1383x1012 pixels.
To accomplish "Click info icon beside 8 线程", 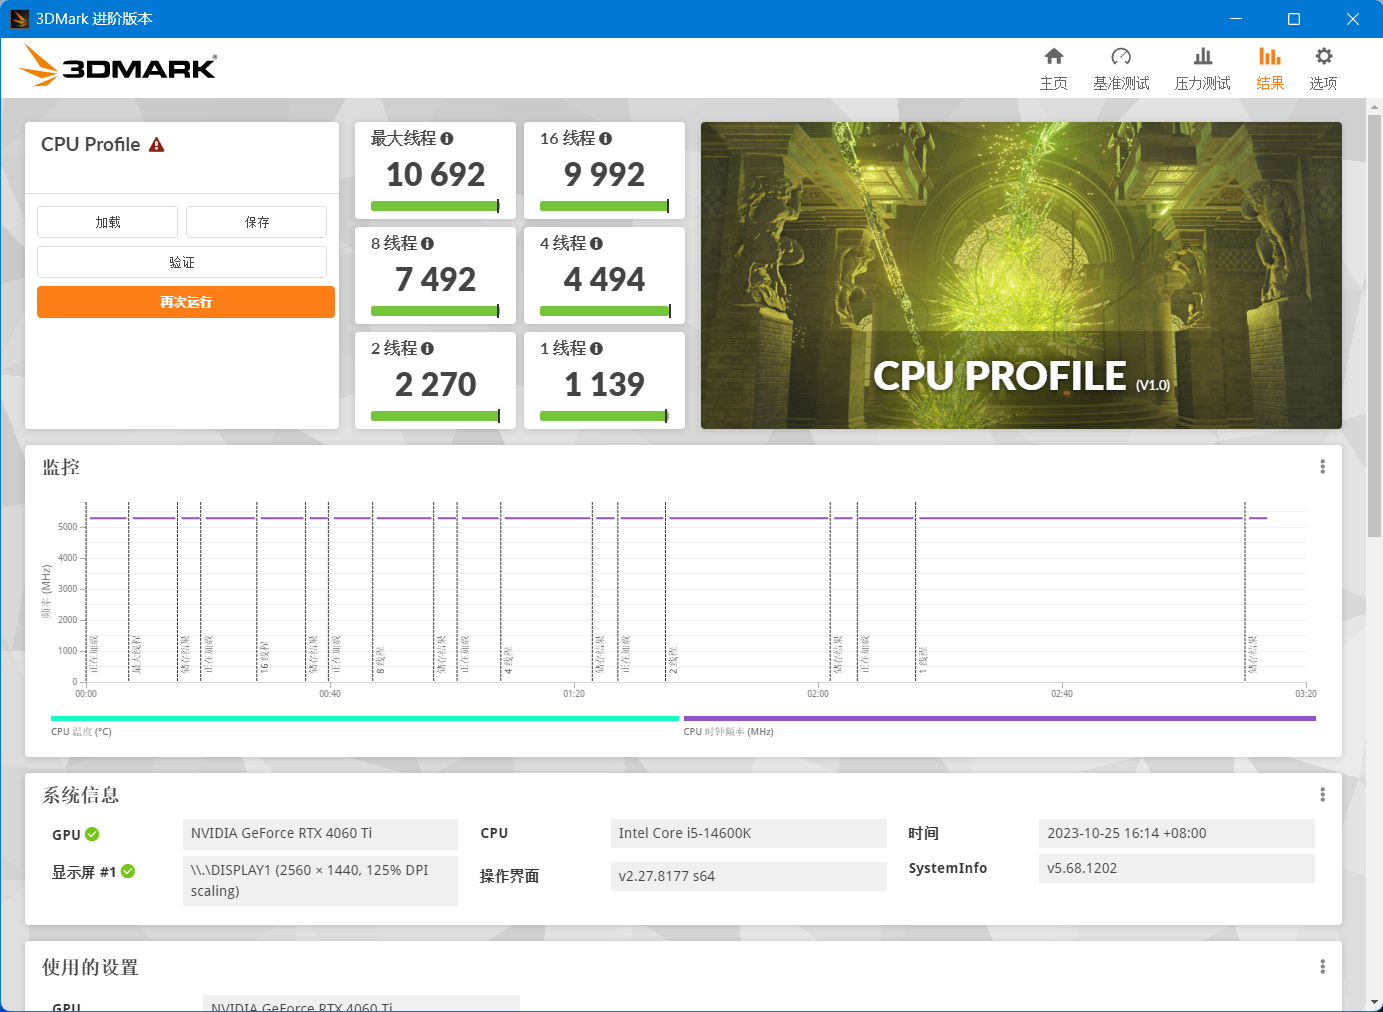I will pos(428,244).
